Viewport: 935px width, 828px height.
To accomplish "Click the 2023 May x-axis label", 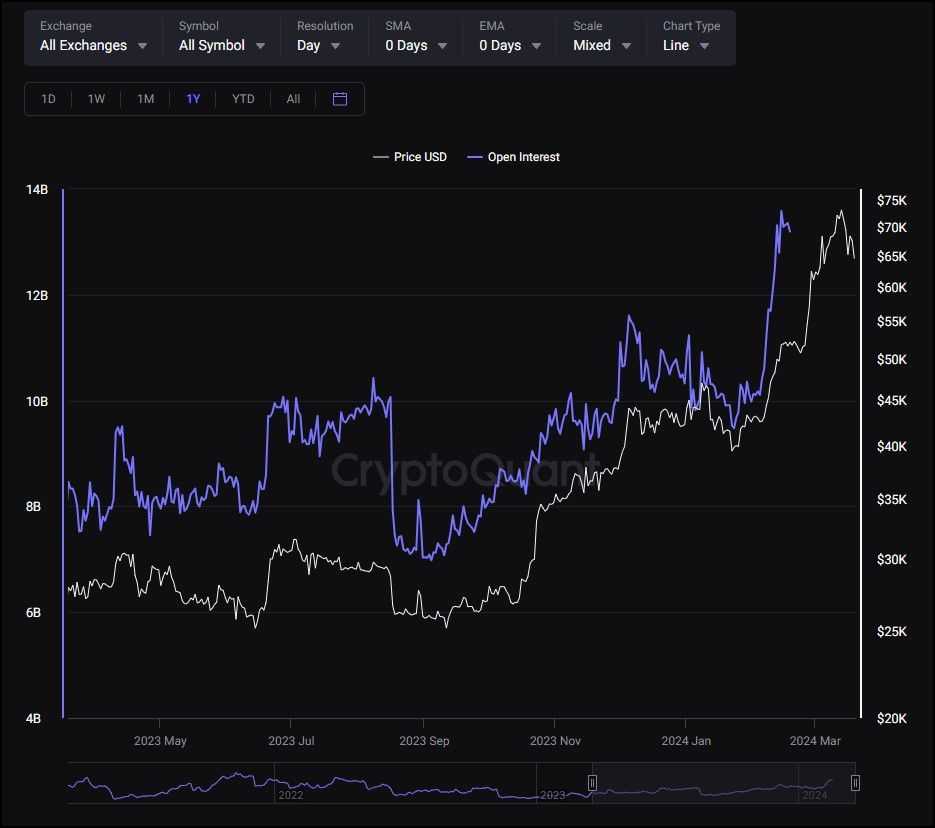I will point(160,741).
